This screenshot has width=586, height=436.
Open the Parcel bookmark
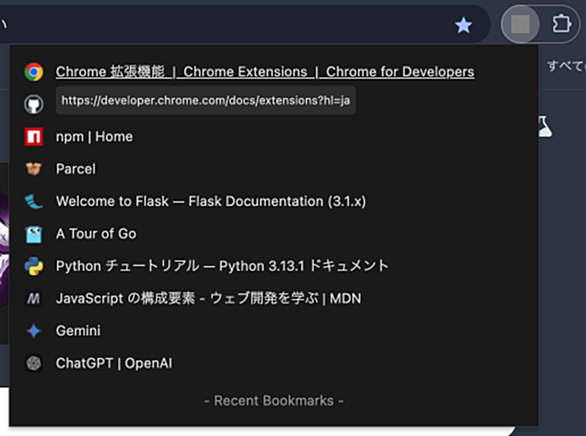(76, 169)
